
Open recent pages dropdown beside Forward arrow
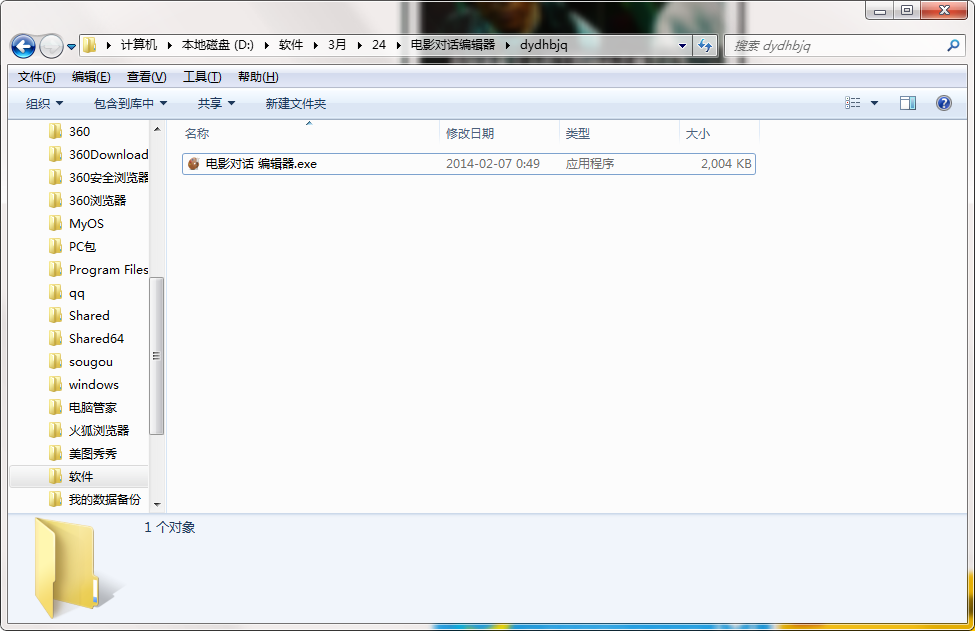click(72, 47)
